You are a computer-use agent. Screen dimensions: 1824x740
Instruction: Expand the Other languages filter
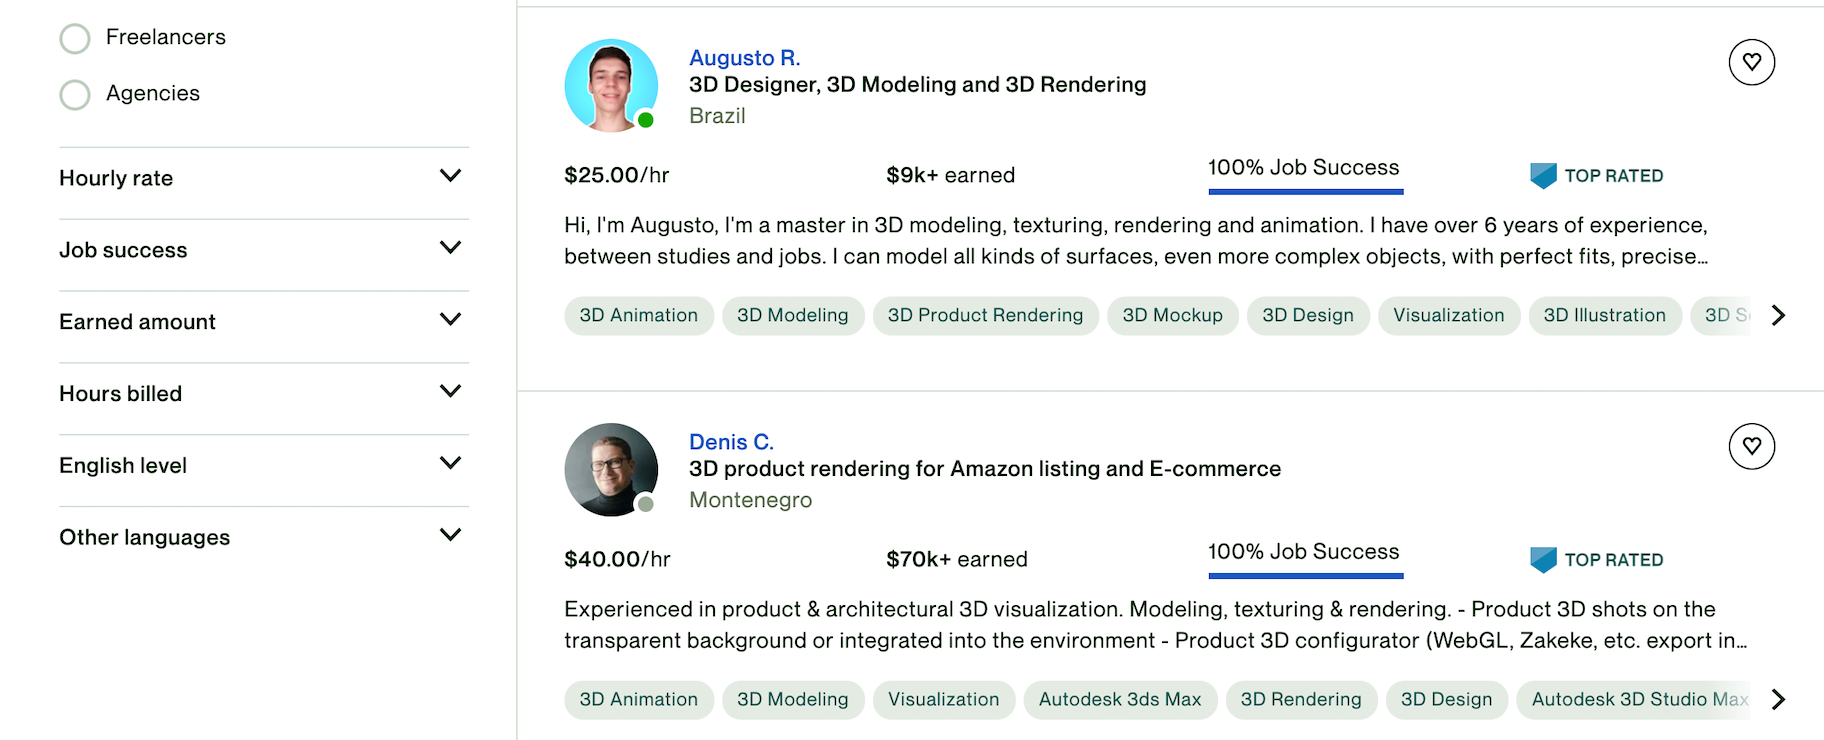click(450, 536)
